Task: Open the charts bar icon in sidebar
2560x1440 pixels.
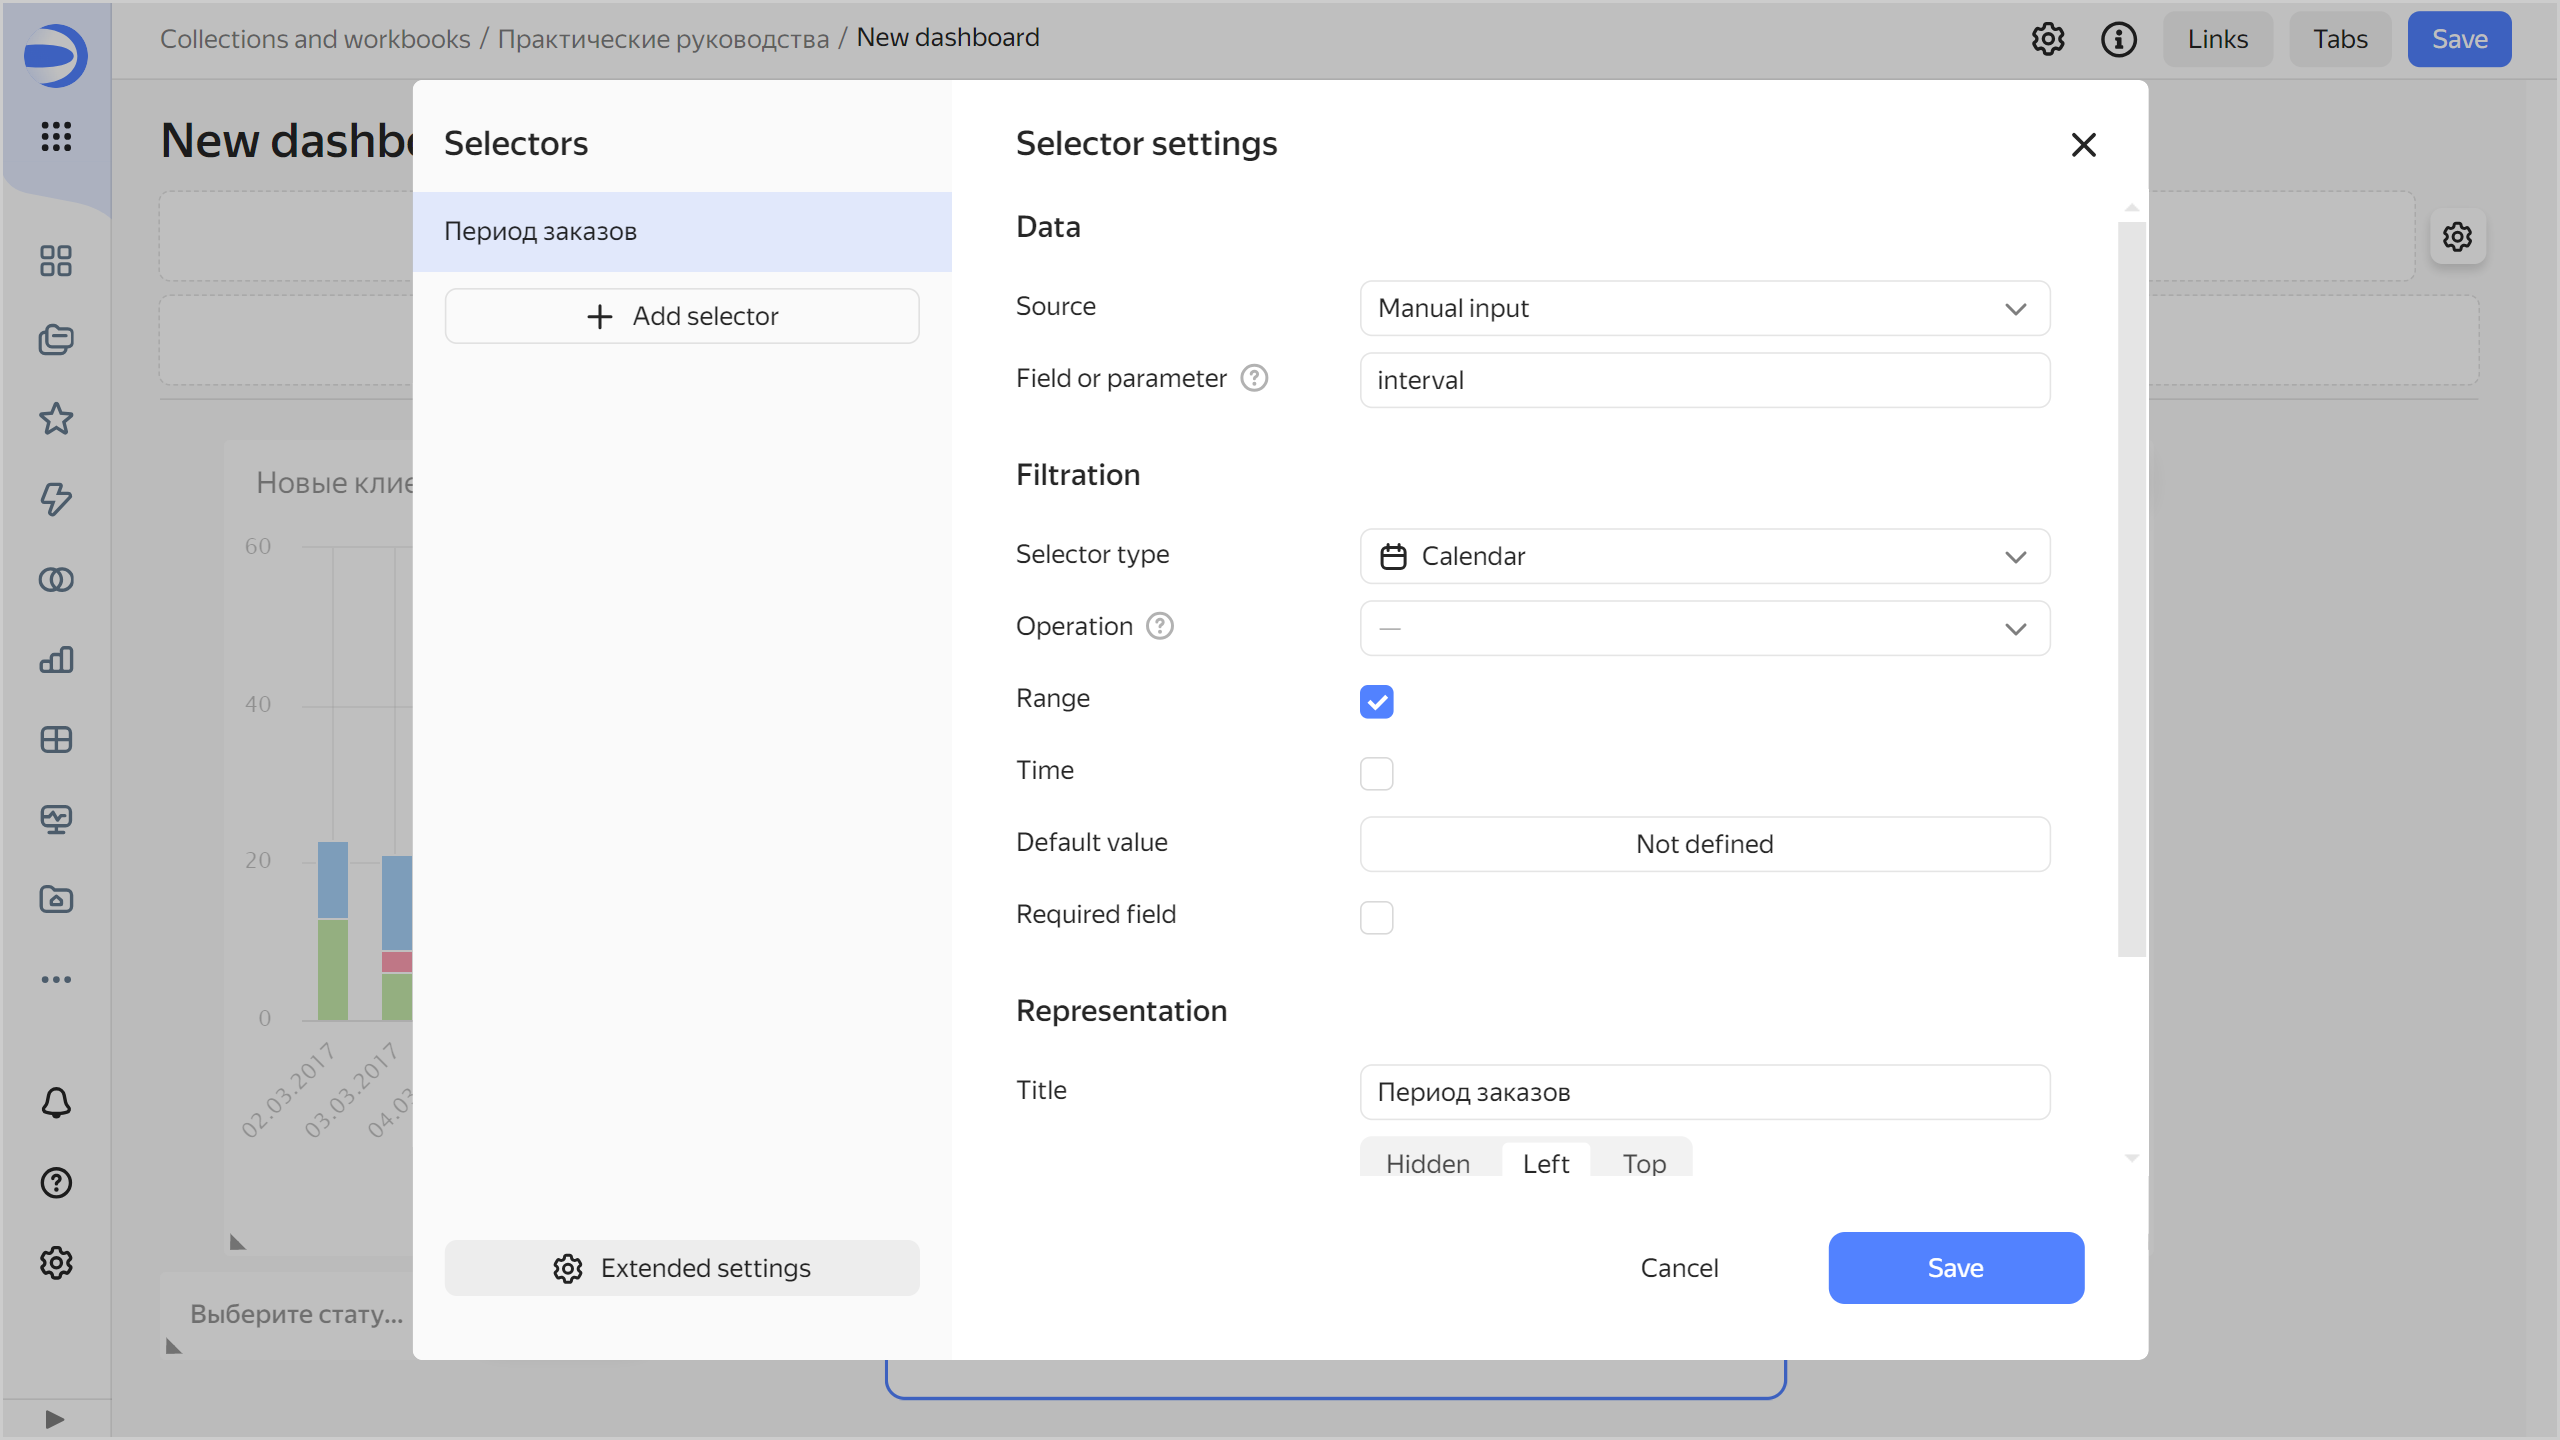Action: coord(56,659)
